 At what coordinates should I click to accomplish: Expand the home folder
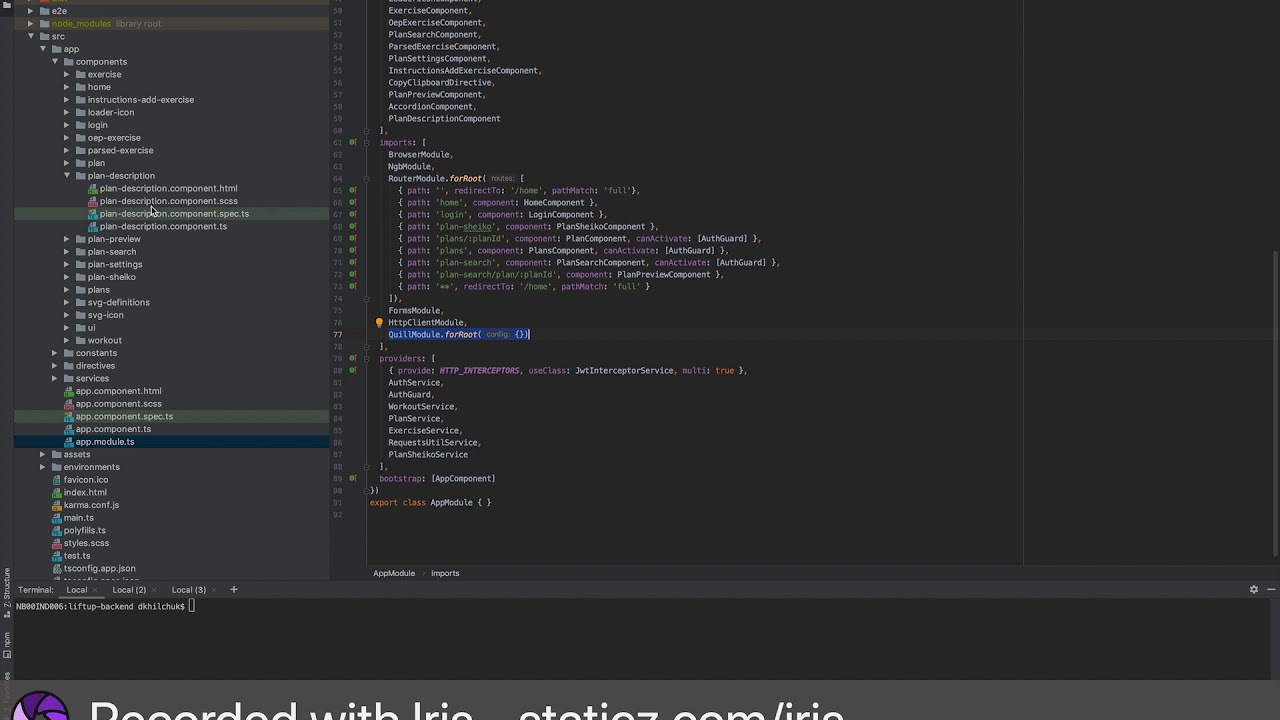coord(67,87)
